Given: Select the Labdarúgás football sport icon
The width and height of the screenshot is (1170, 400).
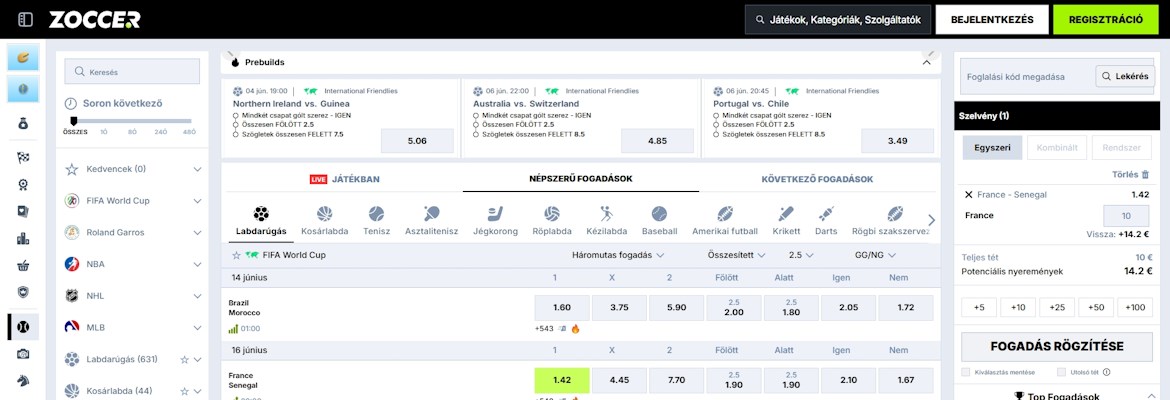Looking at the screenshot, I should [261, 214].
